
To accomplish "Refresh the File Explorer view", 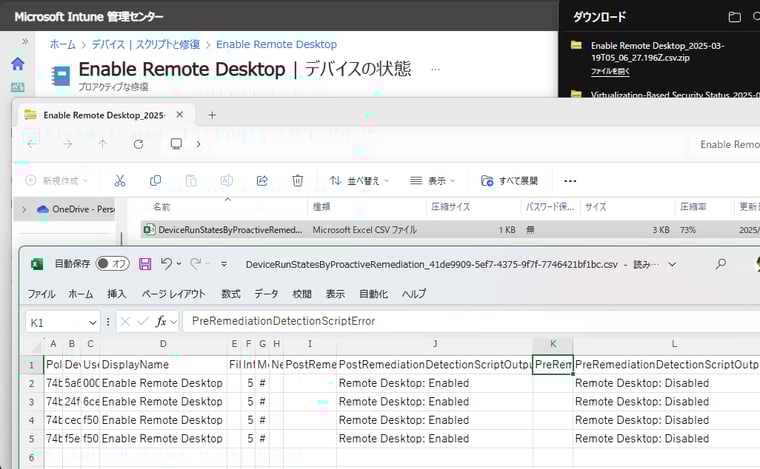I will click(x=139, y=144).
